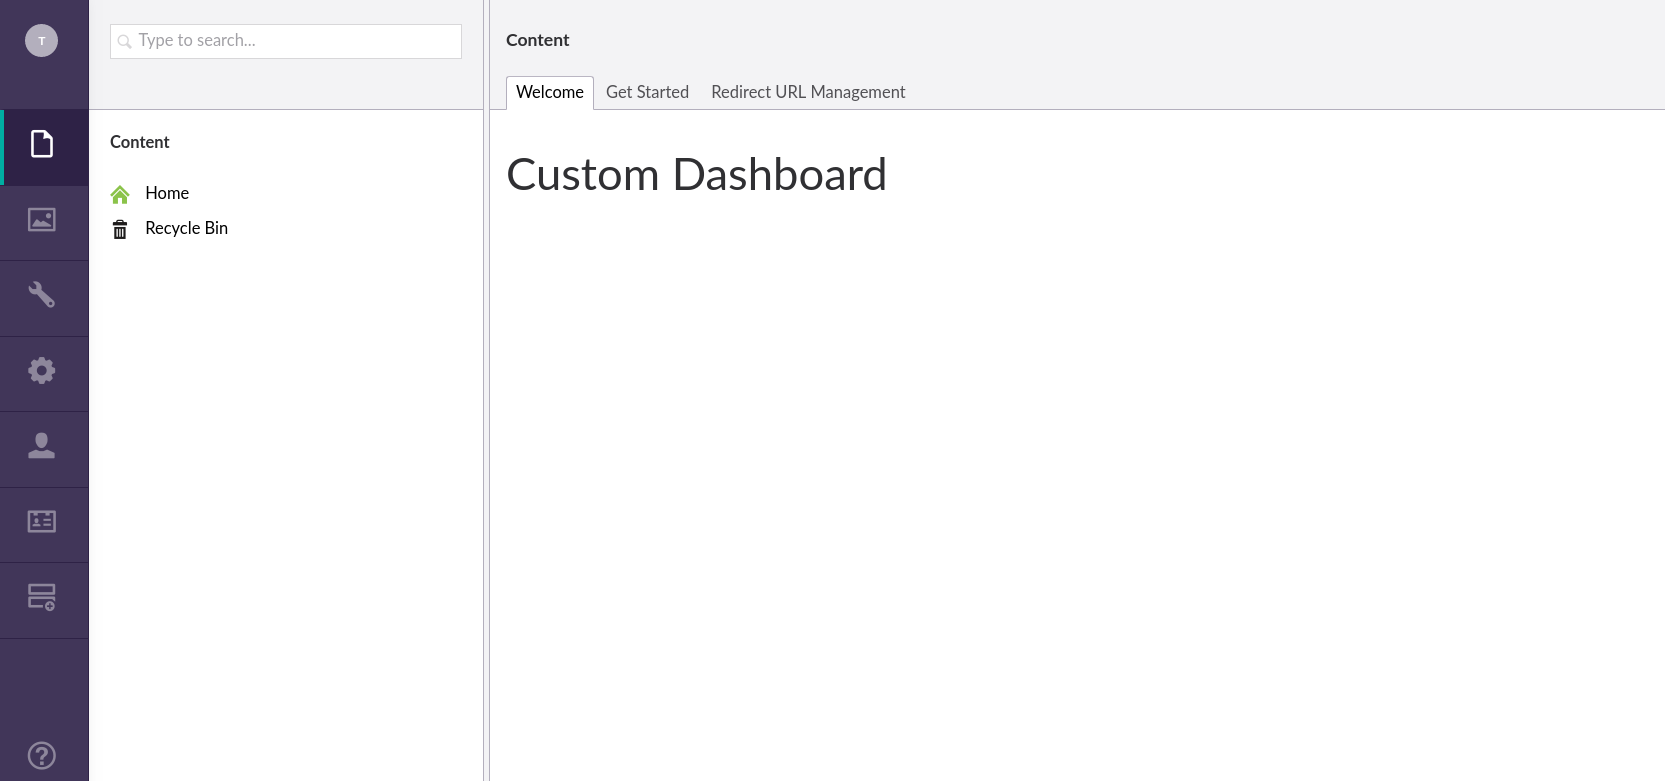Open the Content section
Screen dimensions: 1665x781
pos(42,145)
